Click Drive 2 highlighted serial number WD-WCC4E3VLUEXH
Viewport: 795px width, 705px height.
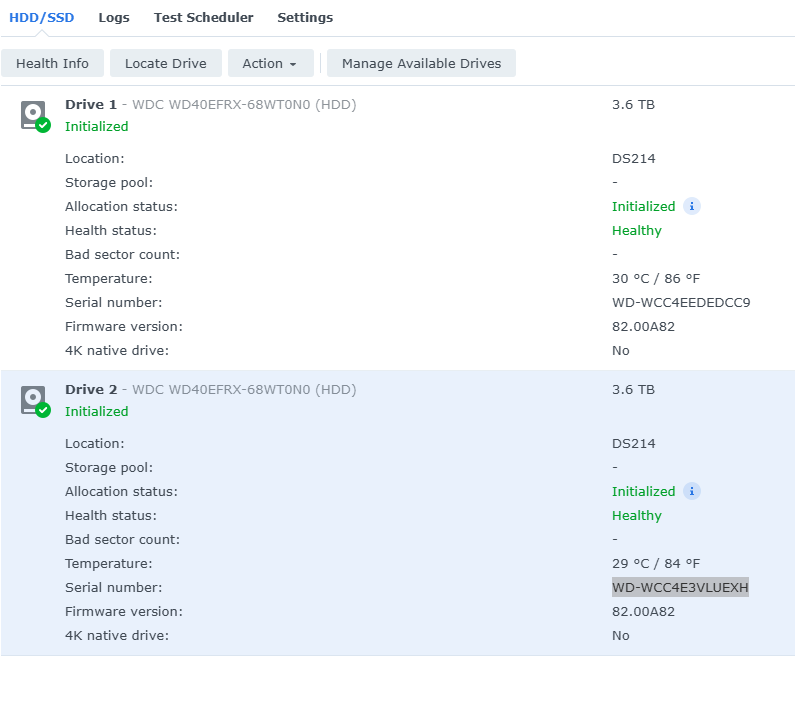(x=680, y=587)
